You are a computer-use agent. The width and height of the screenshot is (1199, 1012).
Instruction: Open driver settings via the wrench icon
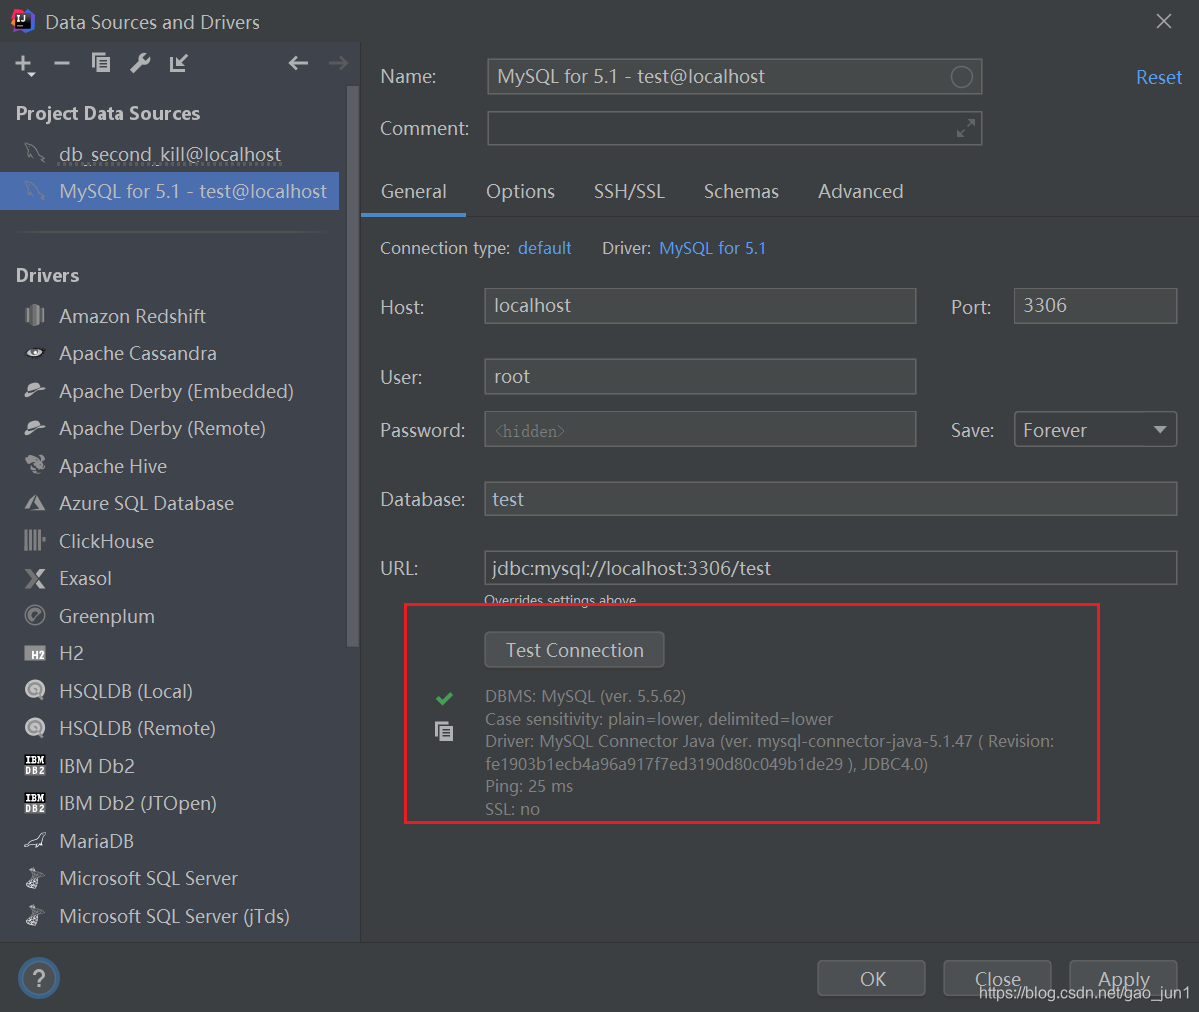(140, 63)
